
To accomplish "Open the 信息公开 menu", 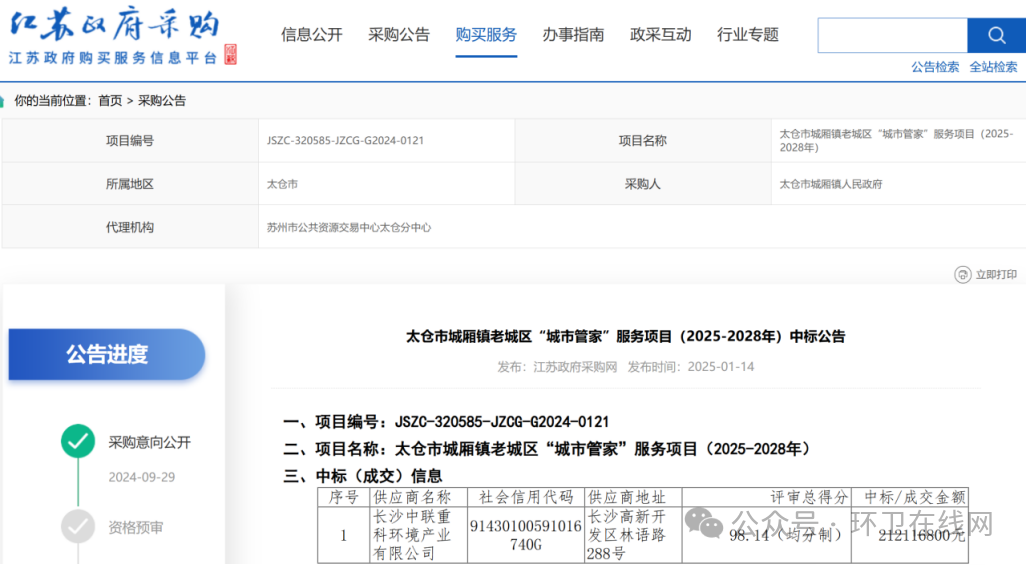I will 311,35.
